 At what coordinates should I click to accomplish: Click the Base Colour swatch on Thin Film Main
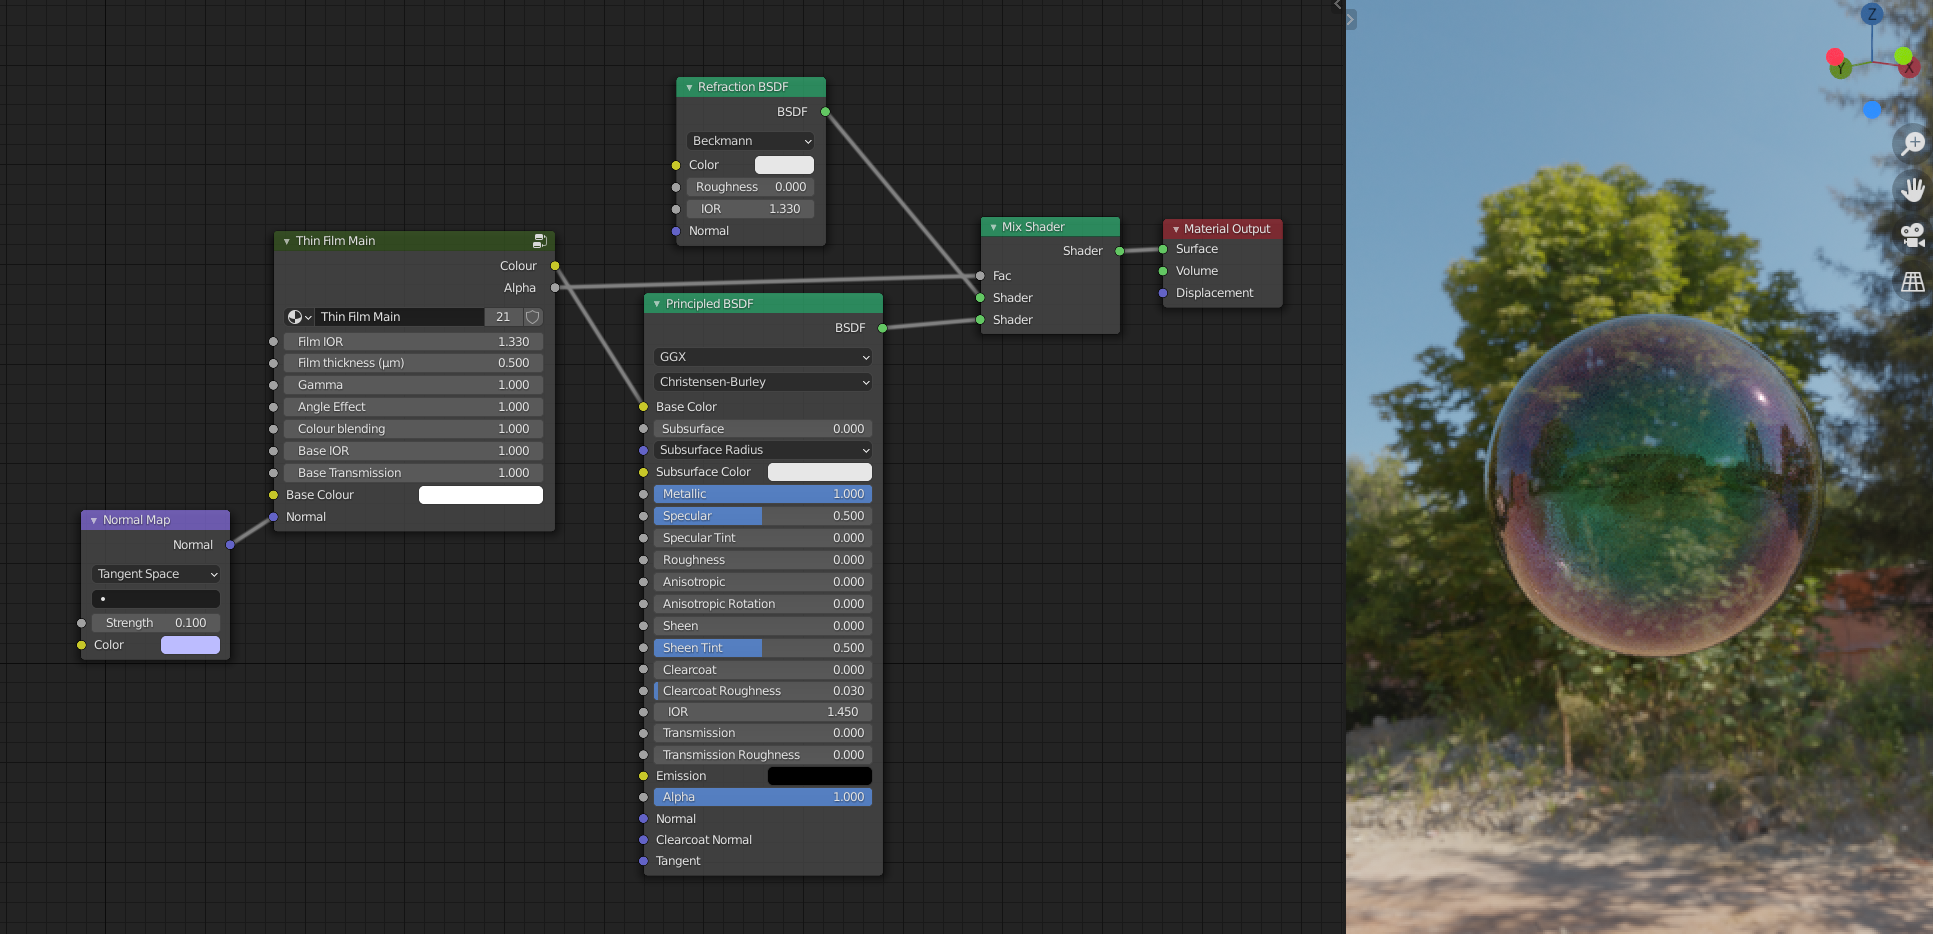tap(481, 494)
